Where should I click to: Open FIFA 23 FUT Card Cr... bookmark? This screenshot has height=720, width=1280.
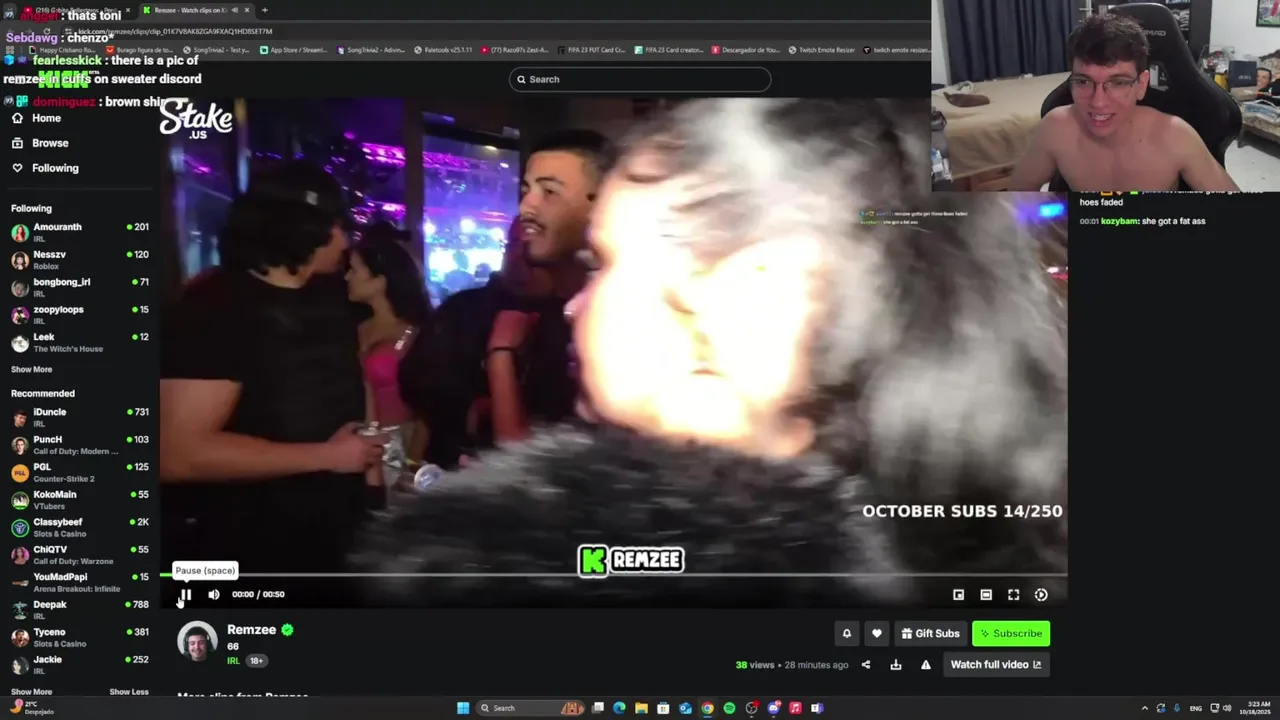click(591, 49)
